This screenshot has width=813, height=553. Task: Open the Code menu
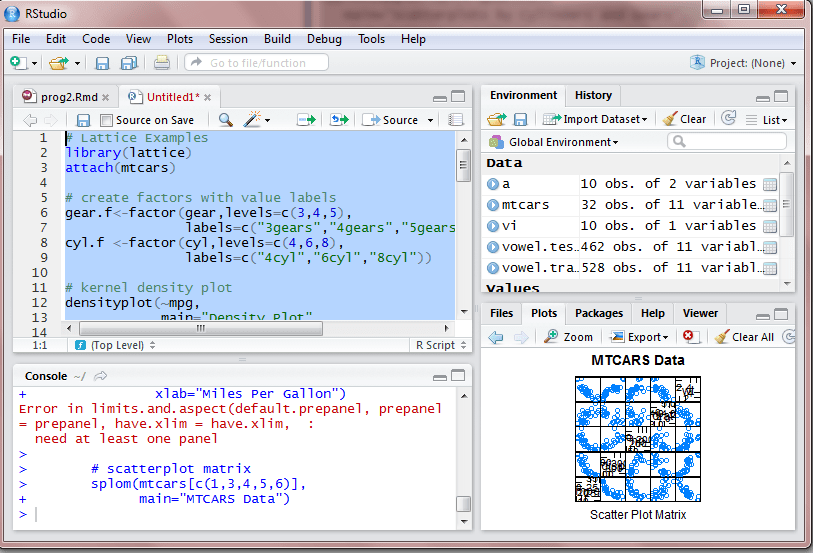96,39
